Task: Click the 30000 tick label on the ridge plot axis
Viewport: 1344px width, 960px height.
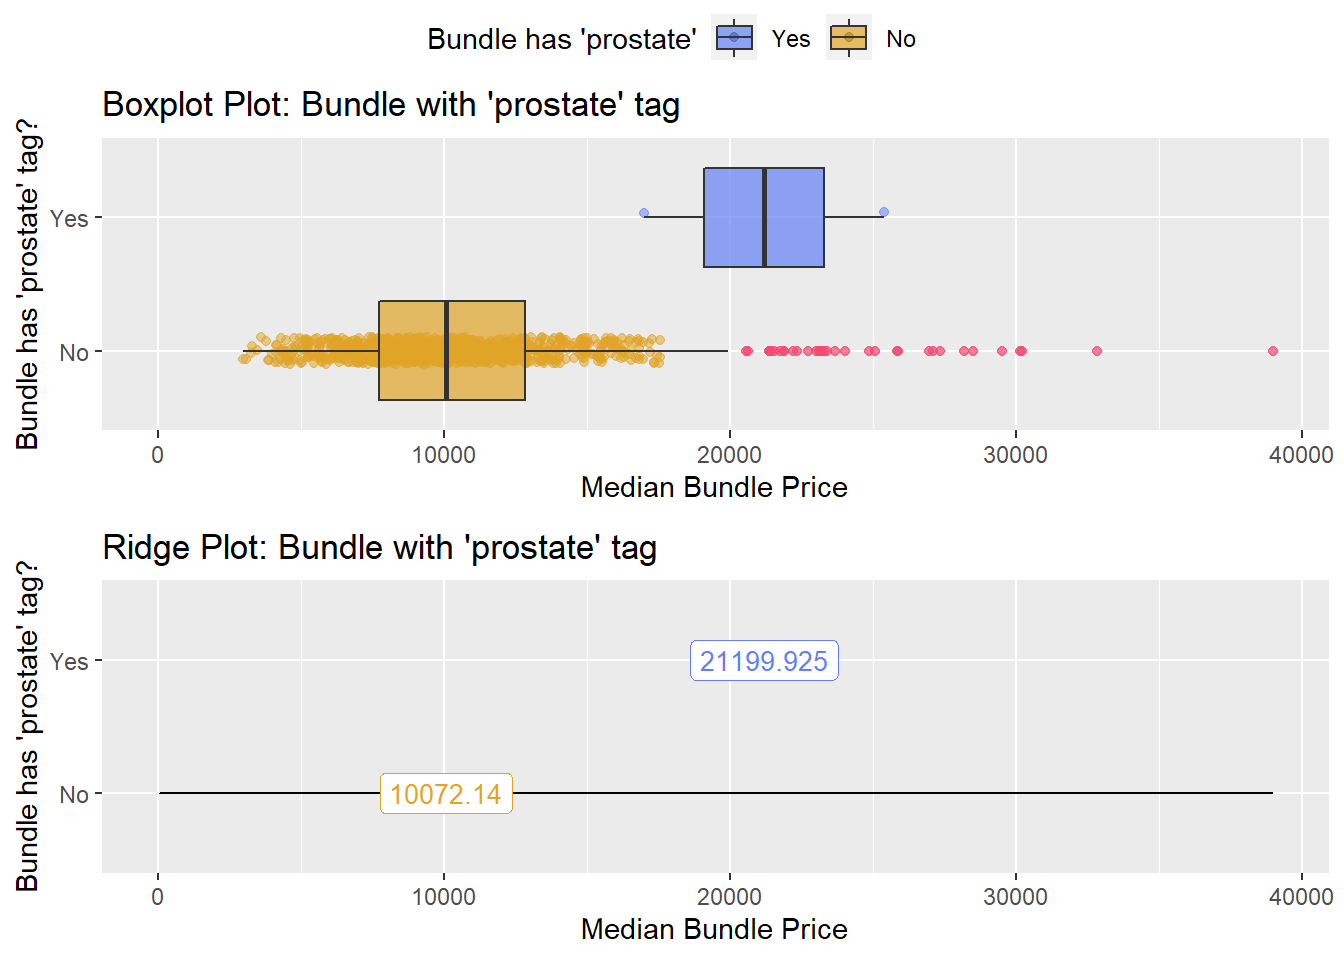Action: 1016,897
